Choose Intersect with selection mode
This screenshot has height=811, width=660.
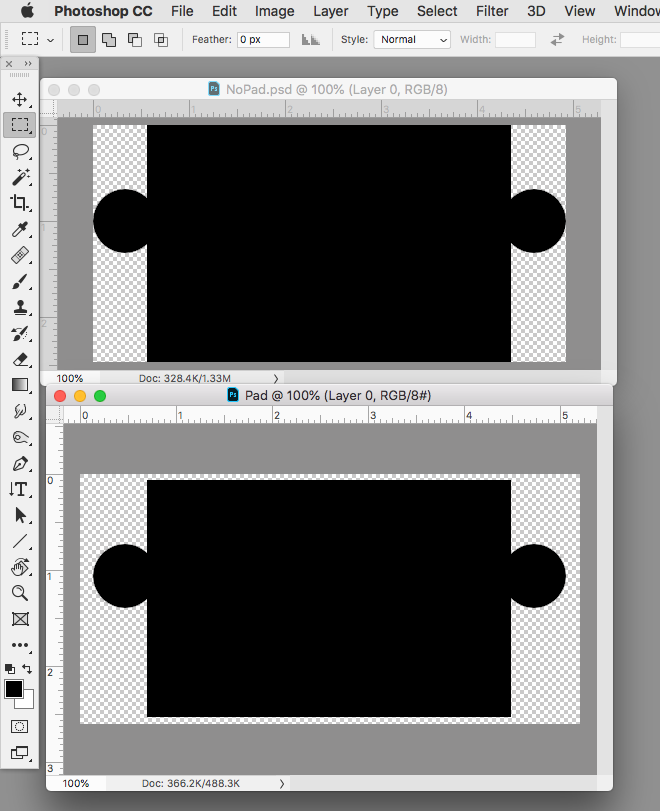tap(161, 40)
